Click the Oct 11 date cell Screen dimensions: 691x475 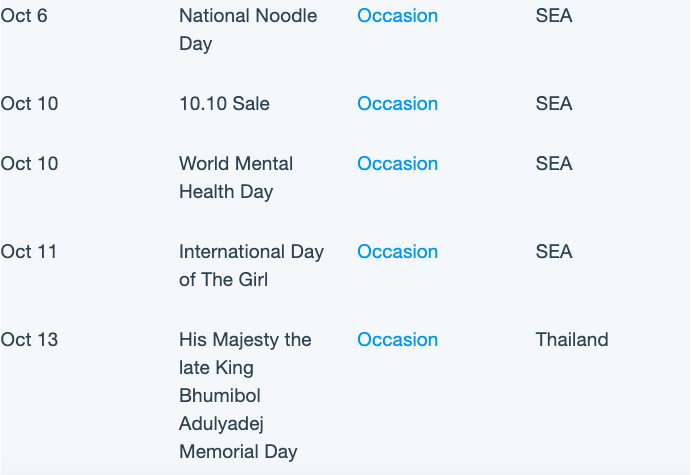point(29,252)
